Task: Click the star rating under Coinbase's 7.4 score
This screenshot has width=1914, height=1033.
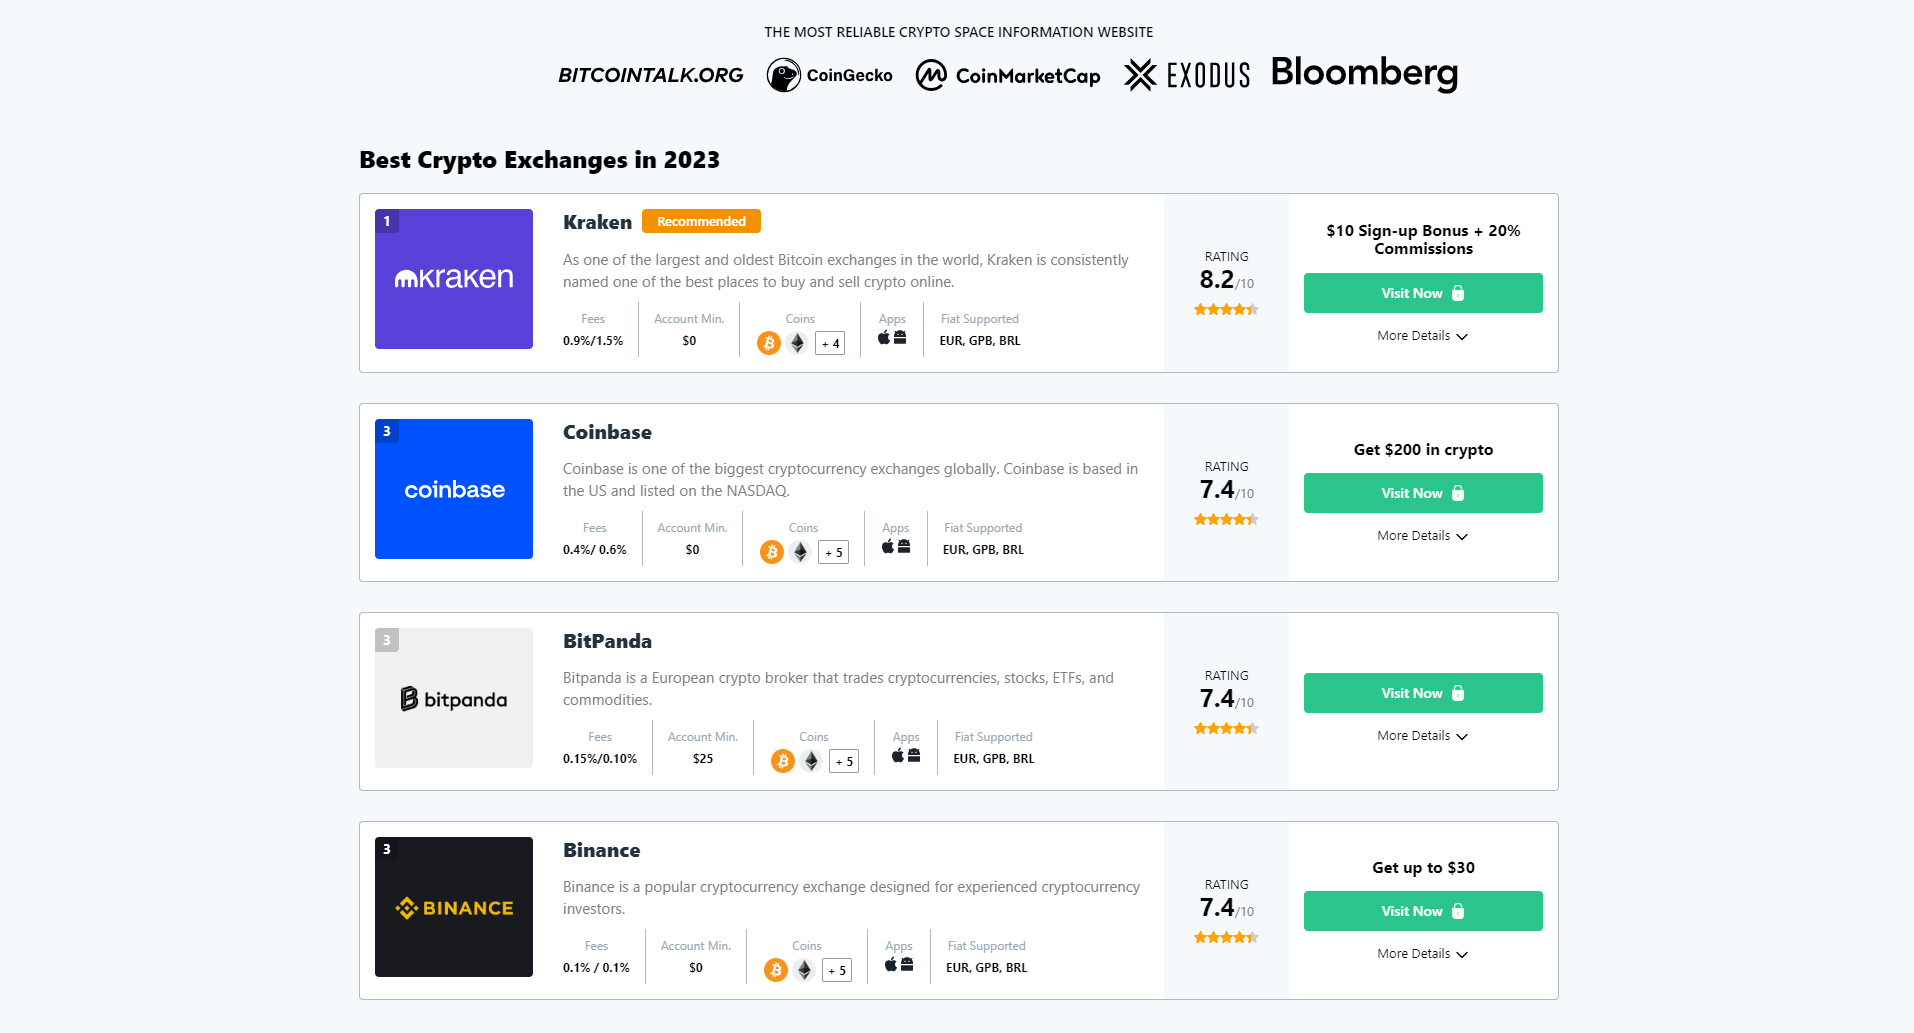Action: pyautogui.click(x=1226, y=519)
